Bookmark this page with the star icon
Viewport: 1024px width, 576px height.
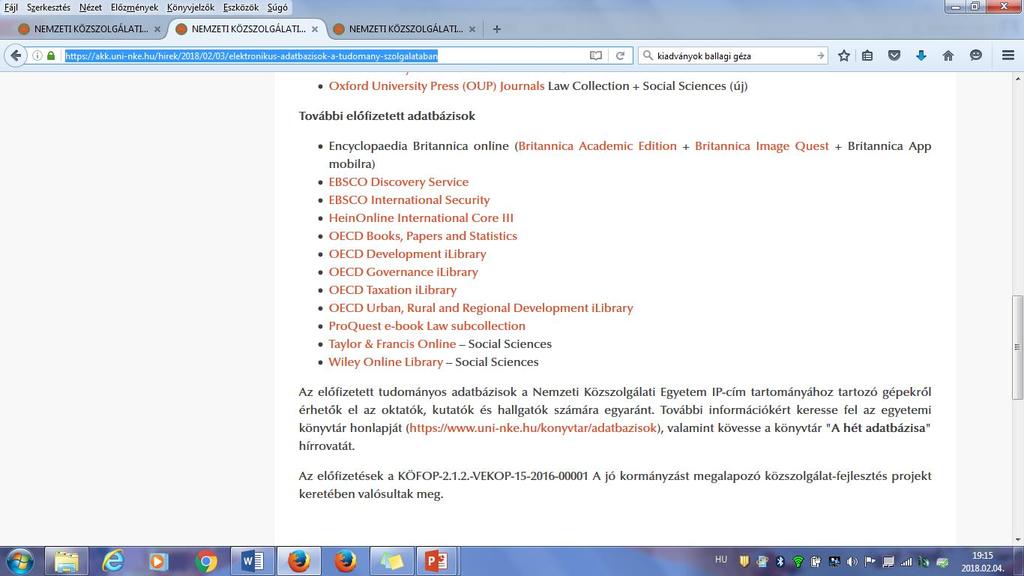[844, 56]
